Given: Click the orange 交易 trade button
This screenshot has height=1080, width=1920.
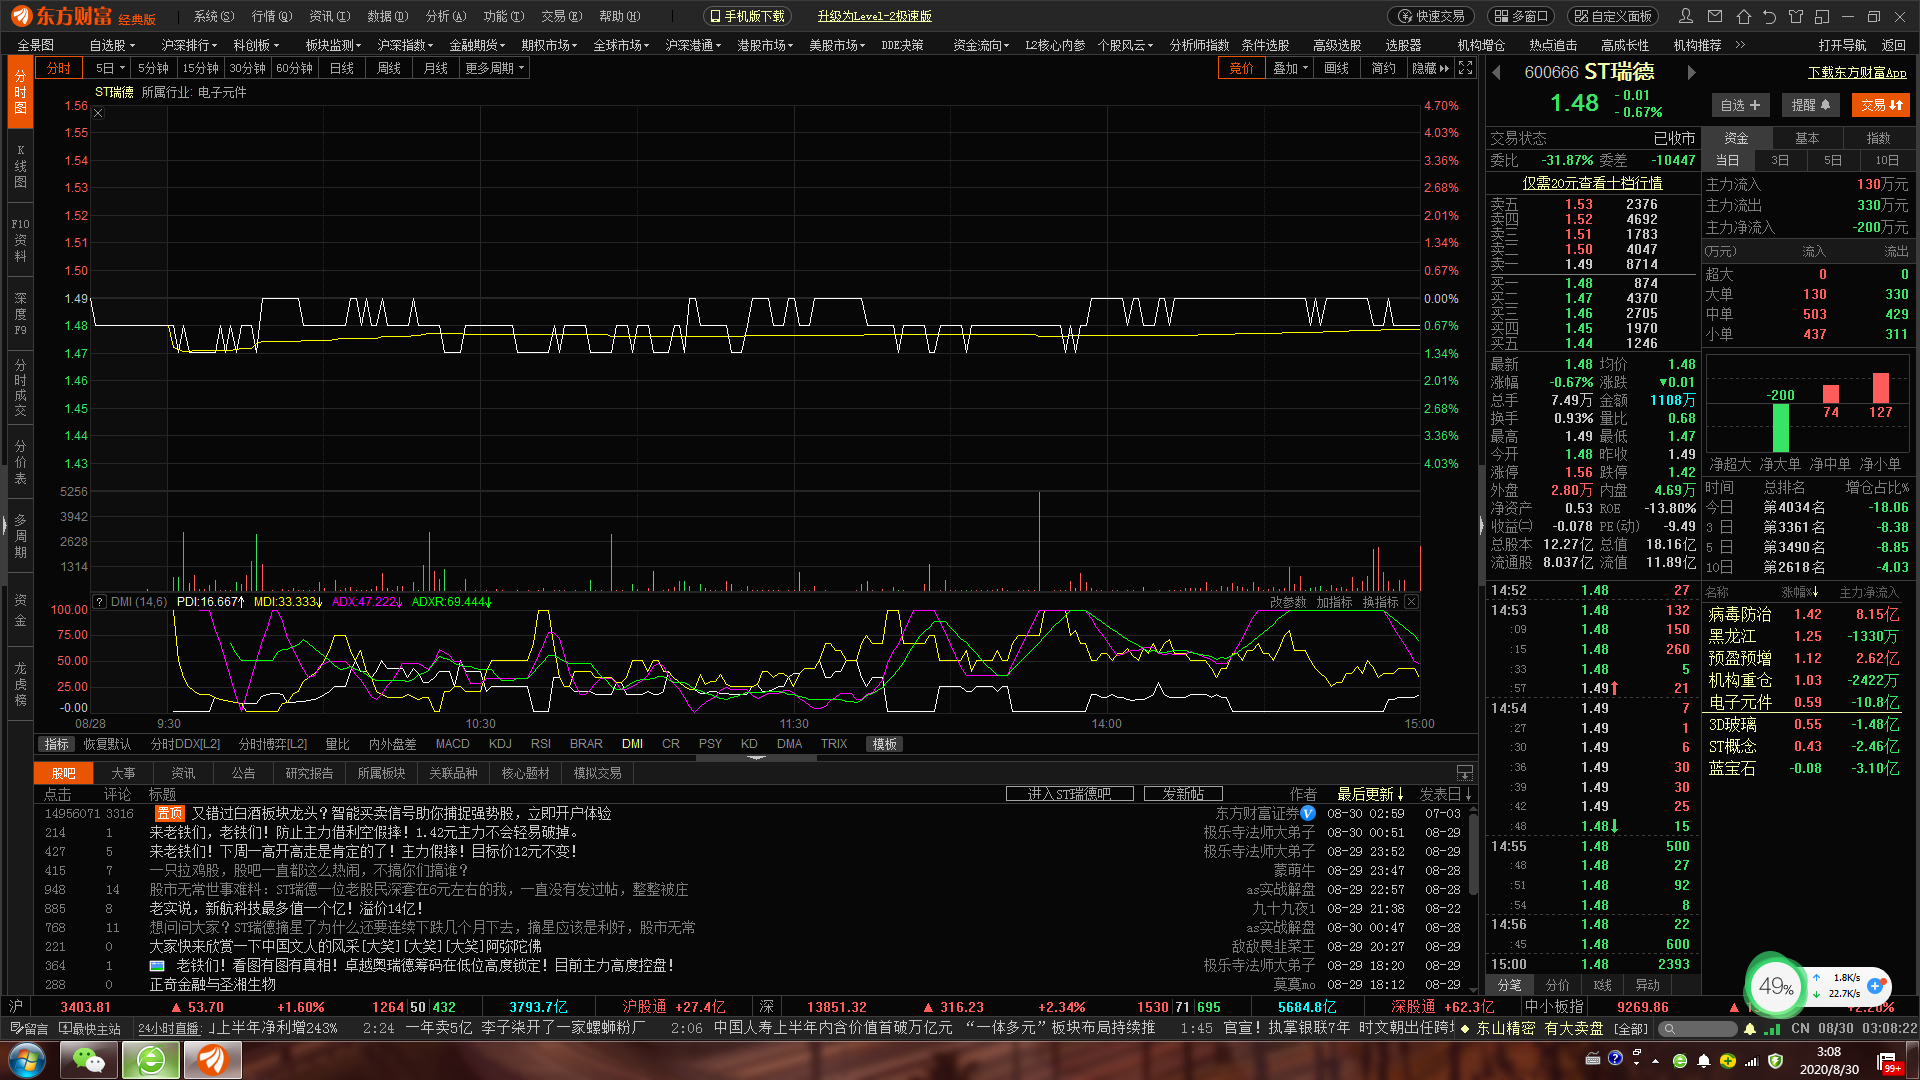Looking at the screenshot, I should 1881,105.
